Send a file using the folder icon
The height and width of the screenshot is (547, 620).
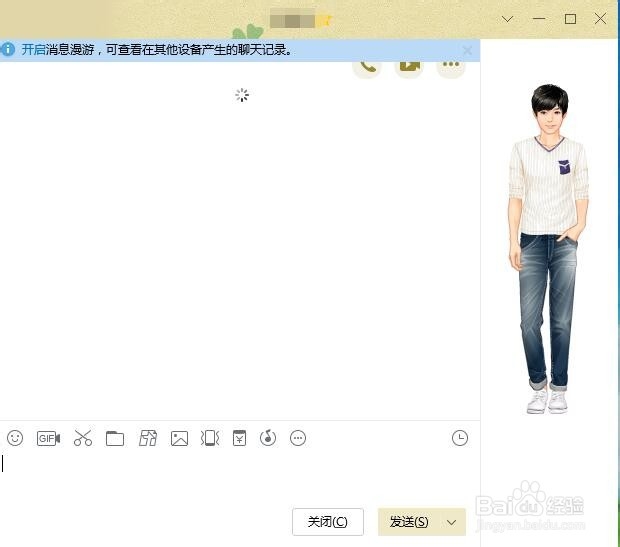pos(115,438)
